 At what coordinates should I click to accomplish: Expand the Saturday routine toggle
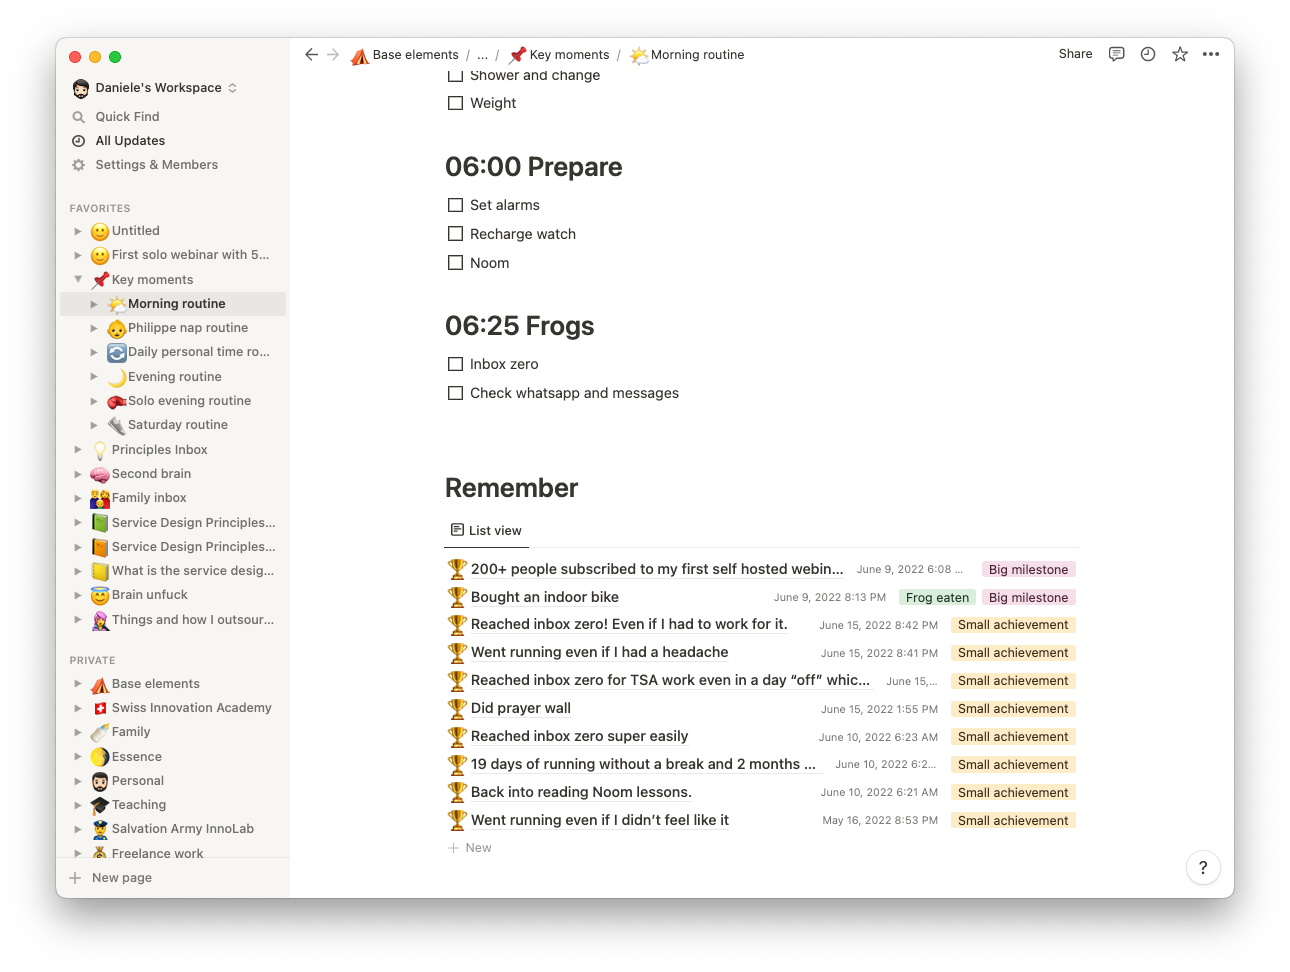pyautogui.click(x=94, y=425)
